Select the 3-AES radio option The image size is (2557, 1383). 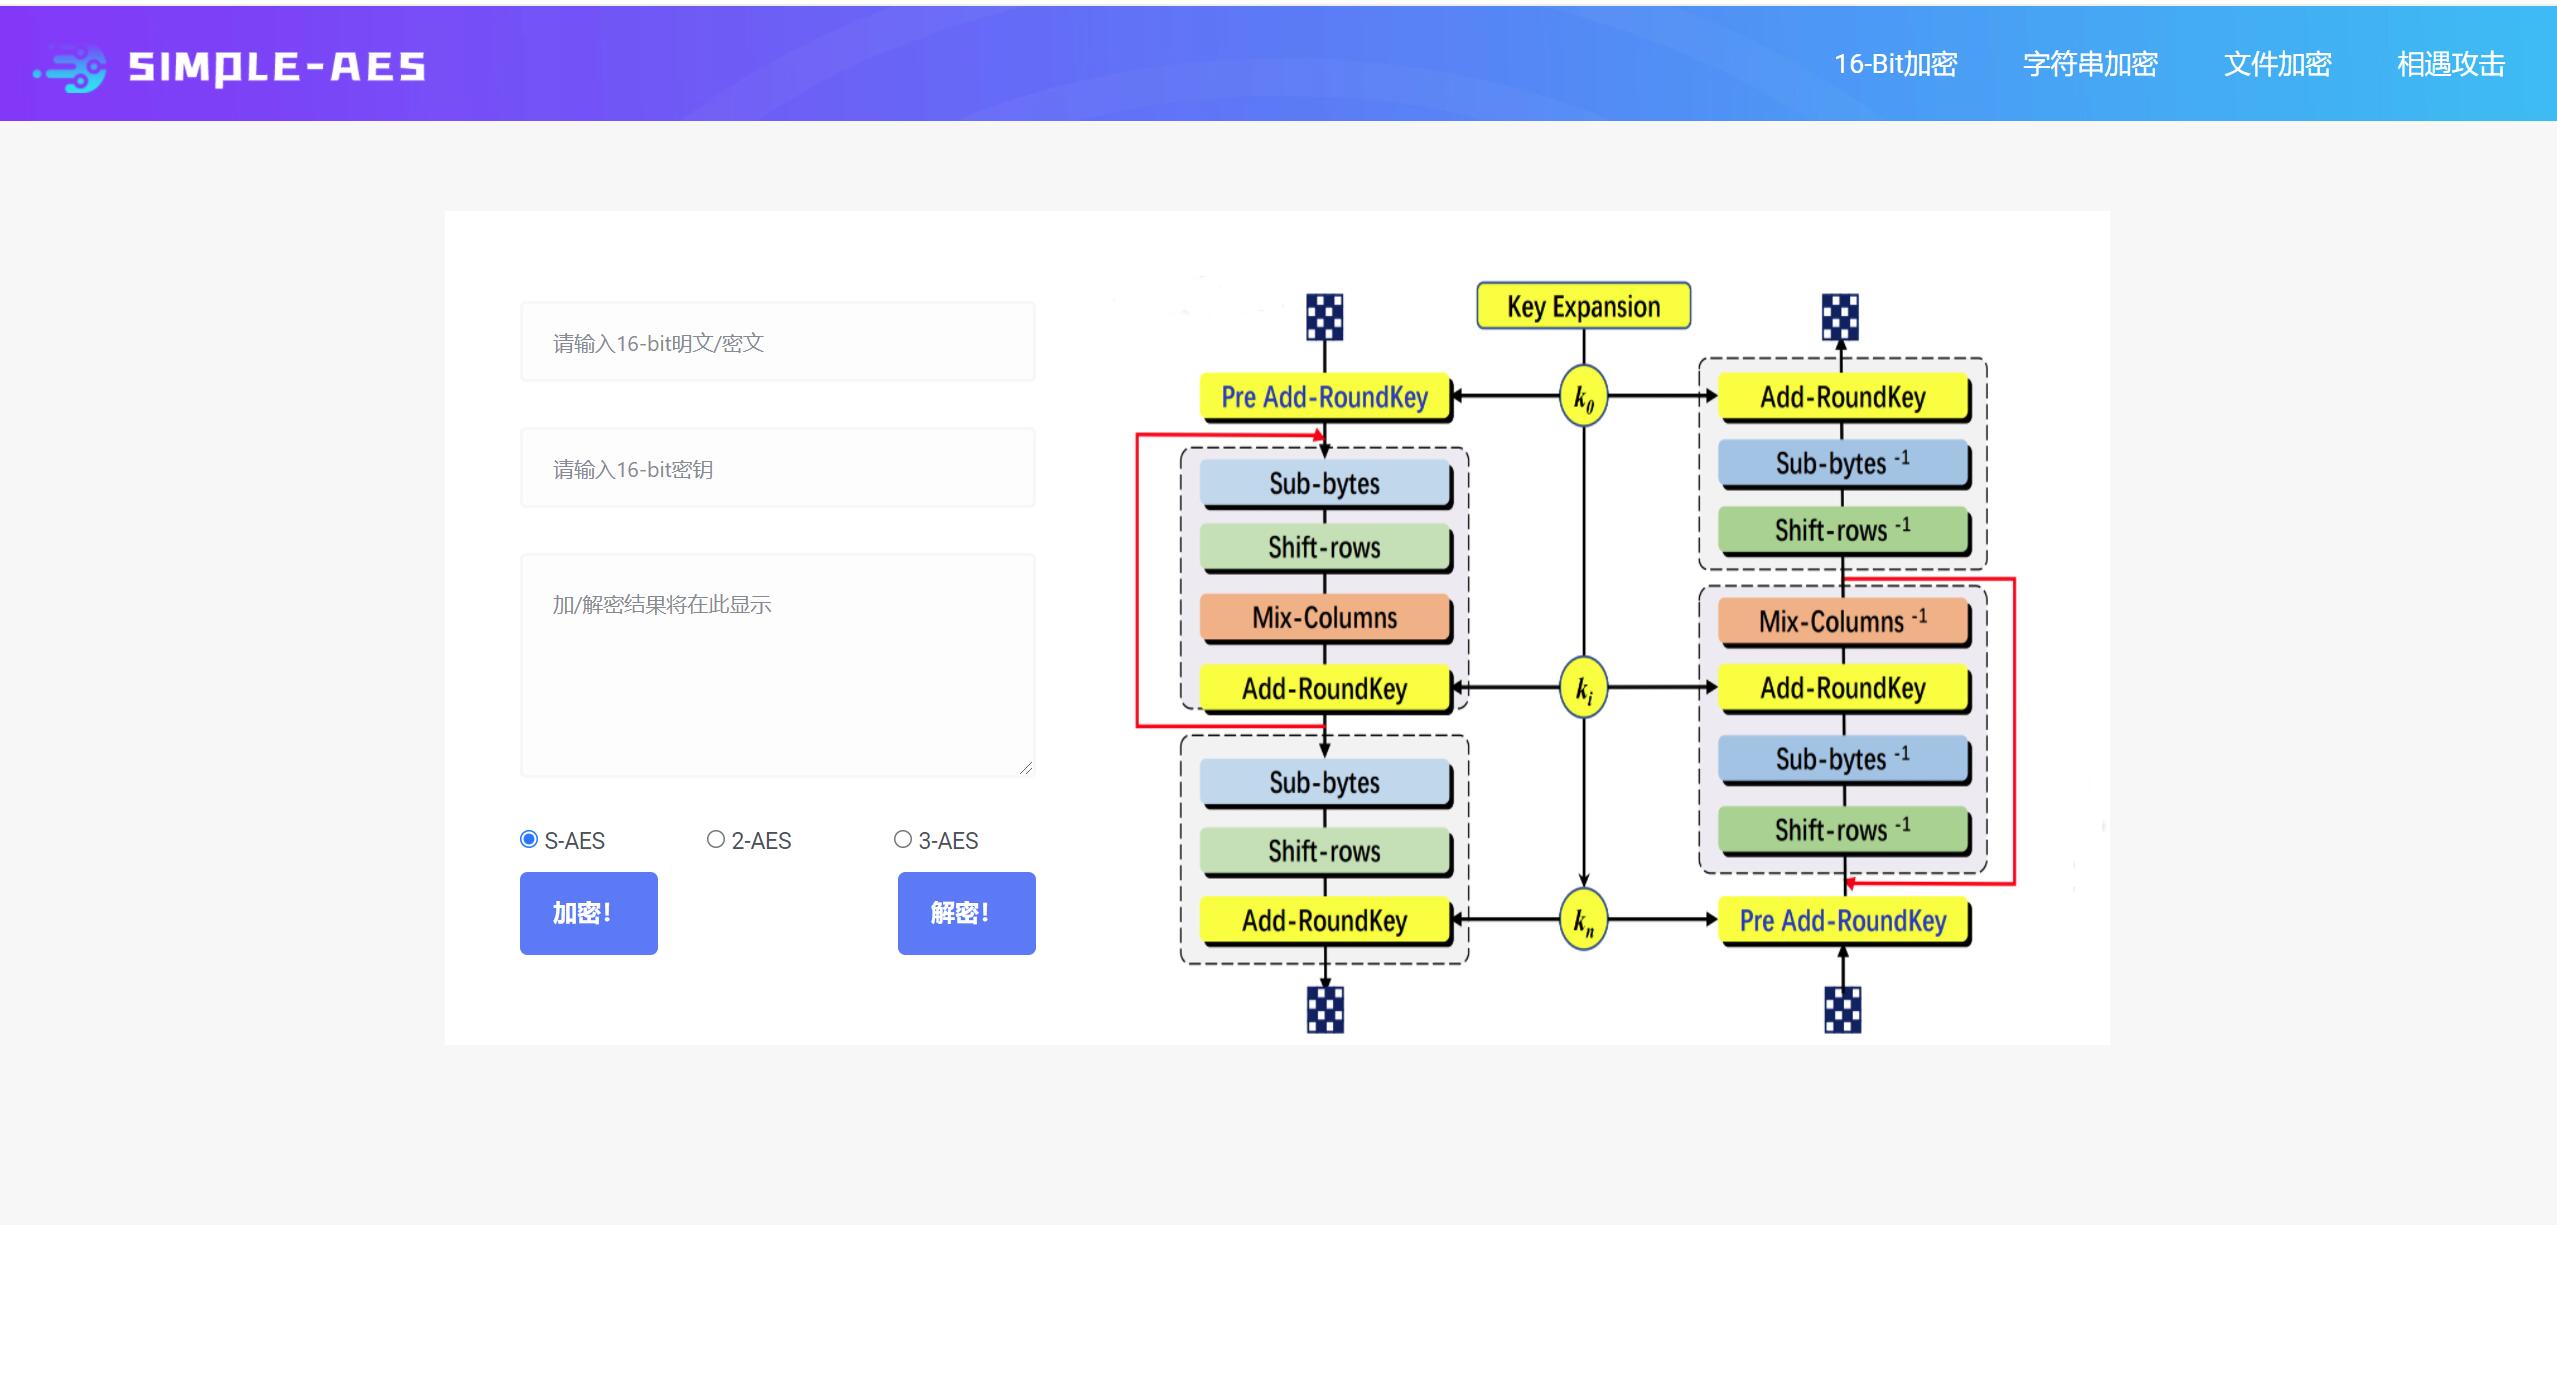(903, 839)
